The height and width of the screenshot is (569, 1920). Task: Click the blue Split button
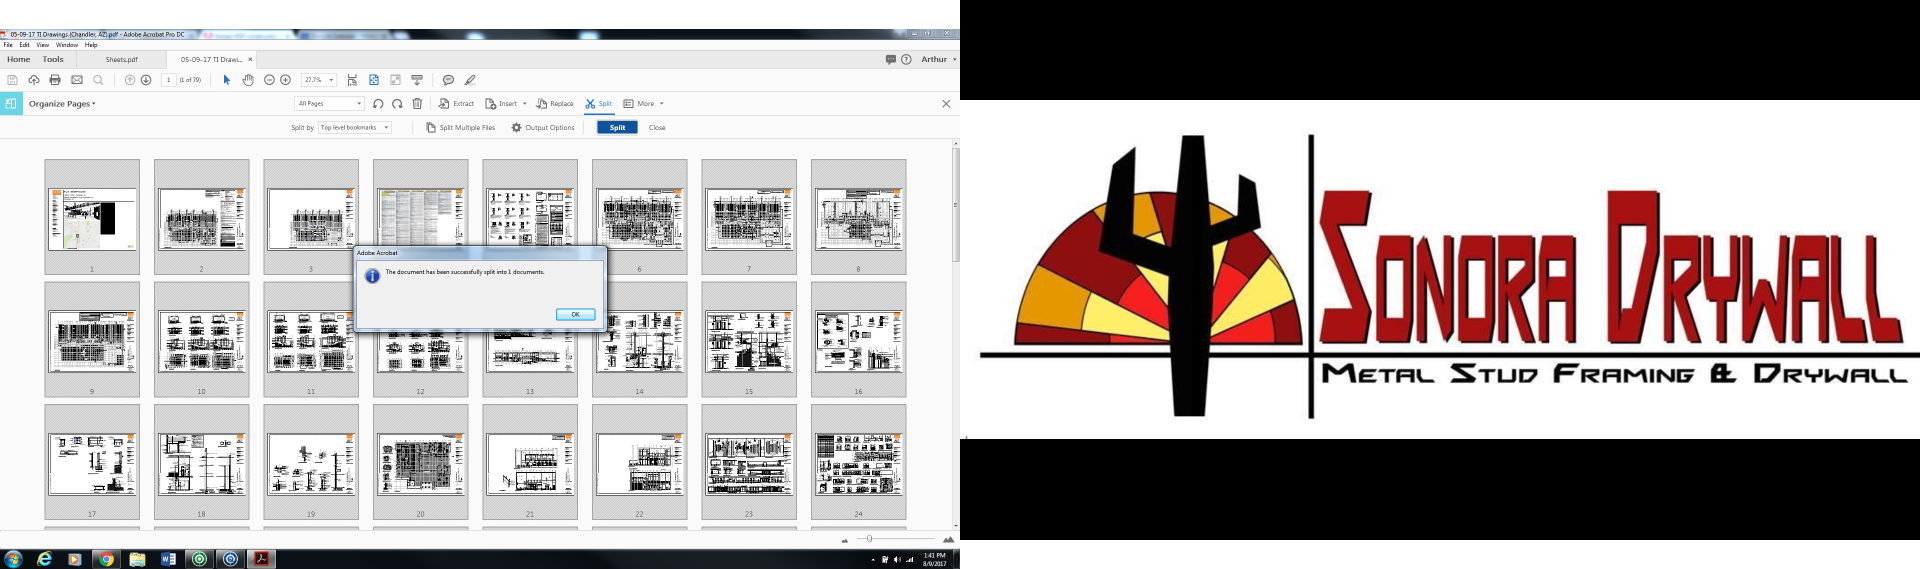[x=617, y=128]
